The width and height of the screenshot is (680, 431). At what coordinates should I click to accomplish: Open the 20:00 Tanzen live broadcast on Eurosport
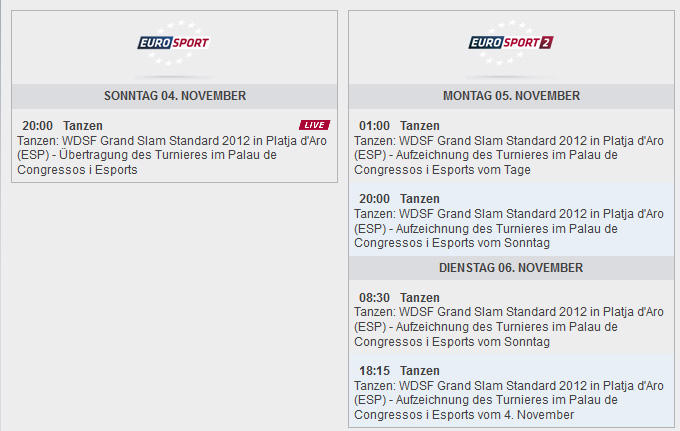[175, 146]
